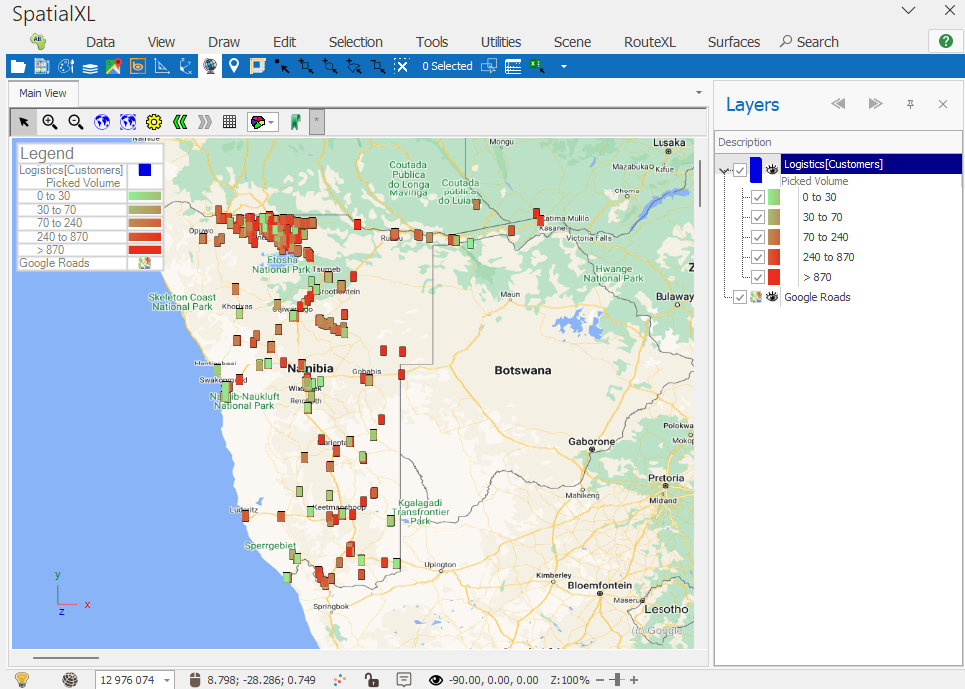Hide the Google Roads layer via eye icon

pos(772,297)
